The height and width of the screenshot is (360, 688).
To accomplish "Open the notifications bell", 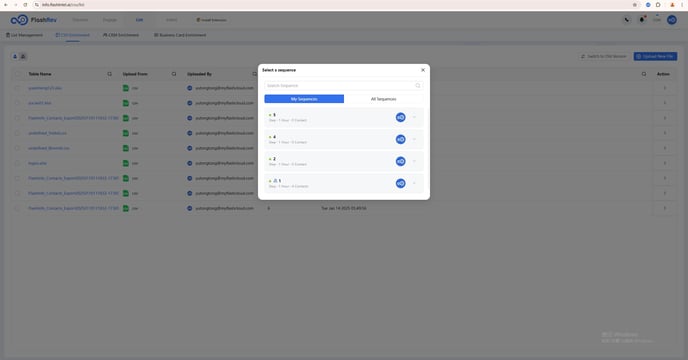I will pyautogui.click(x=641, y=20).
